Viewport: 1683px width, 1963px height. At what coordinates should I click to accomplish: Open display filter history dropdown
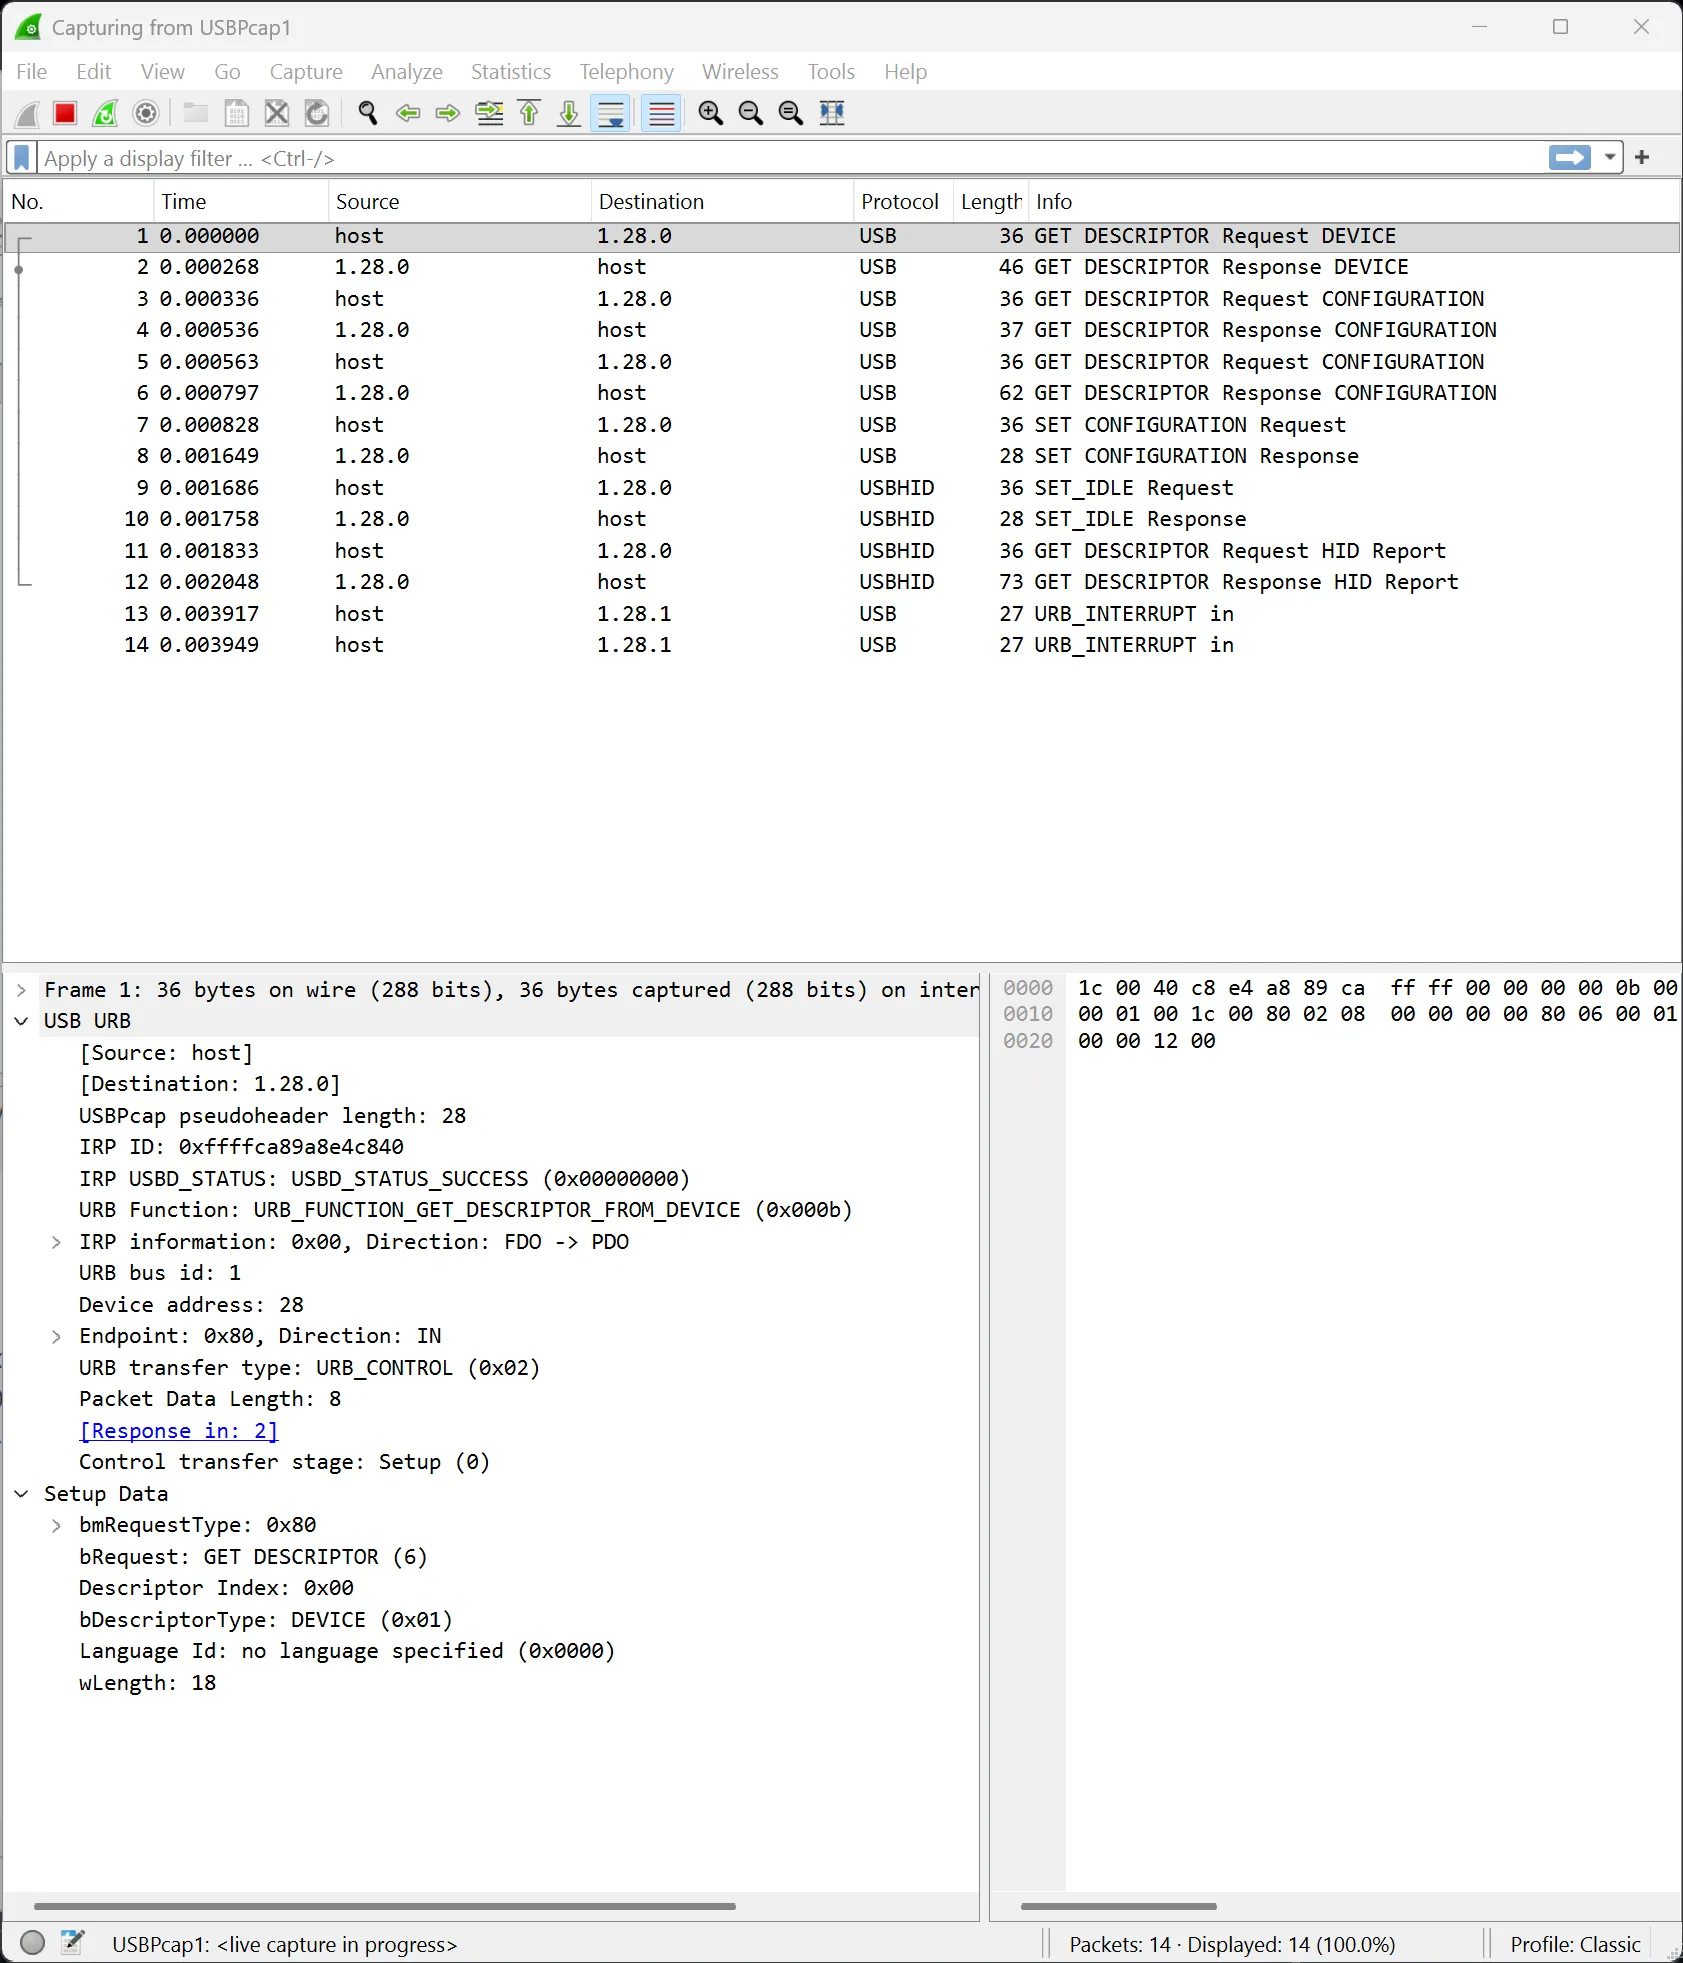click(x=1609, y=157)
